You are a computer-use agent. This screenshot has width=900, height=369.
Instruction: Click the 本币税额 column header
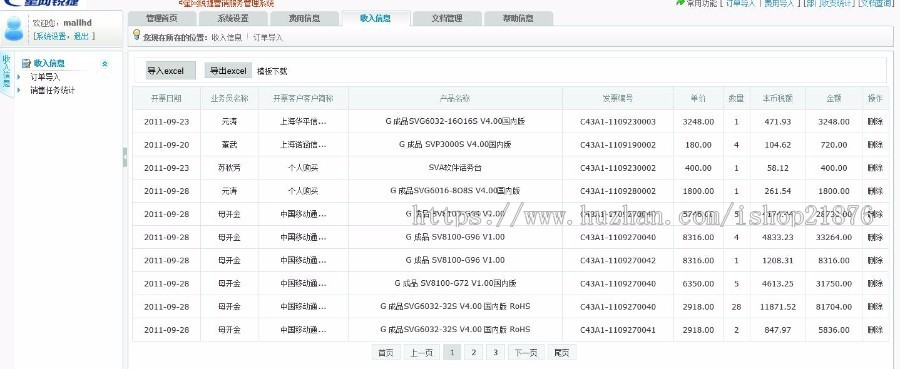click(778, 98)
